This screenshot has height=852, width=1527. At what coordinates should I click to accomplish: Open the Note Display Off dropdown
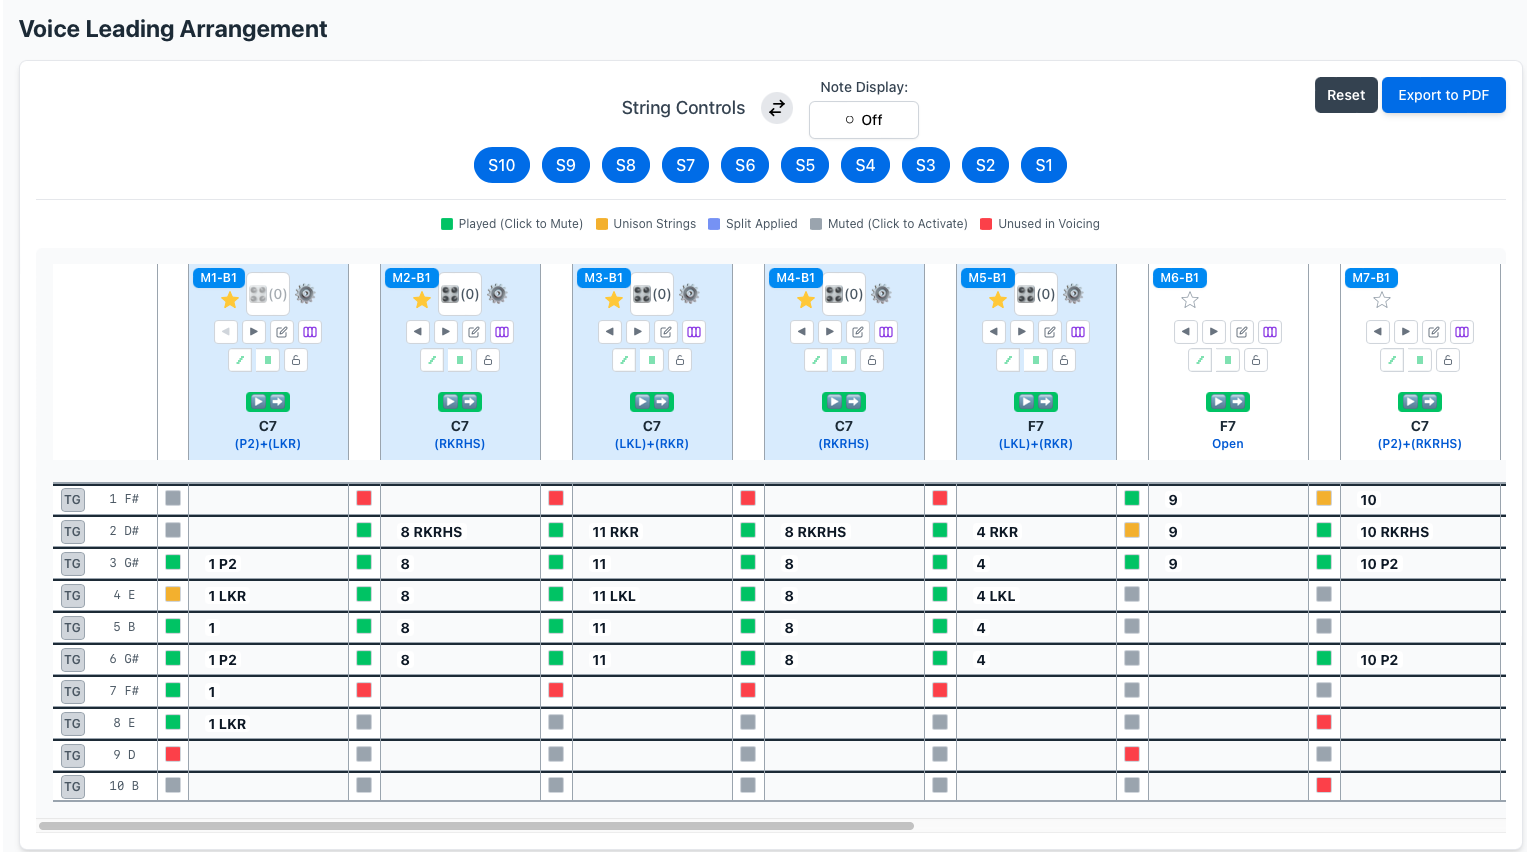(864, 120)
